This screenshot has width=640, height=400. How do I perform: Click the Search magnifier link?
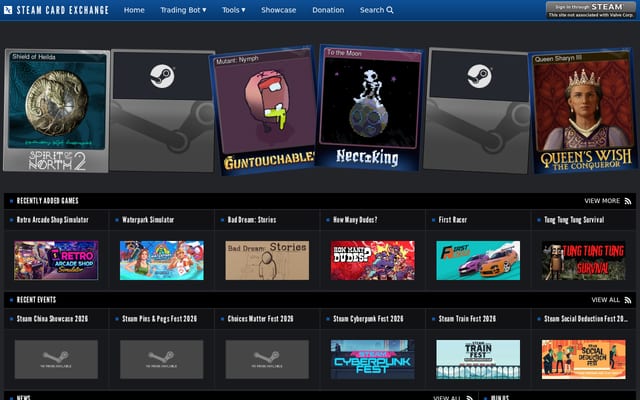tap(376, 10)
